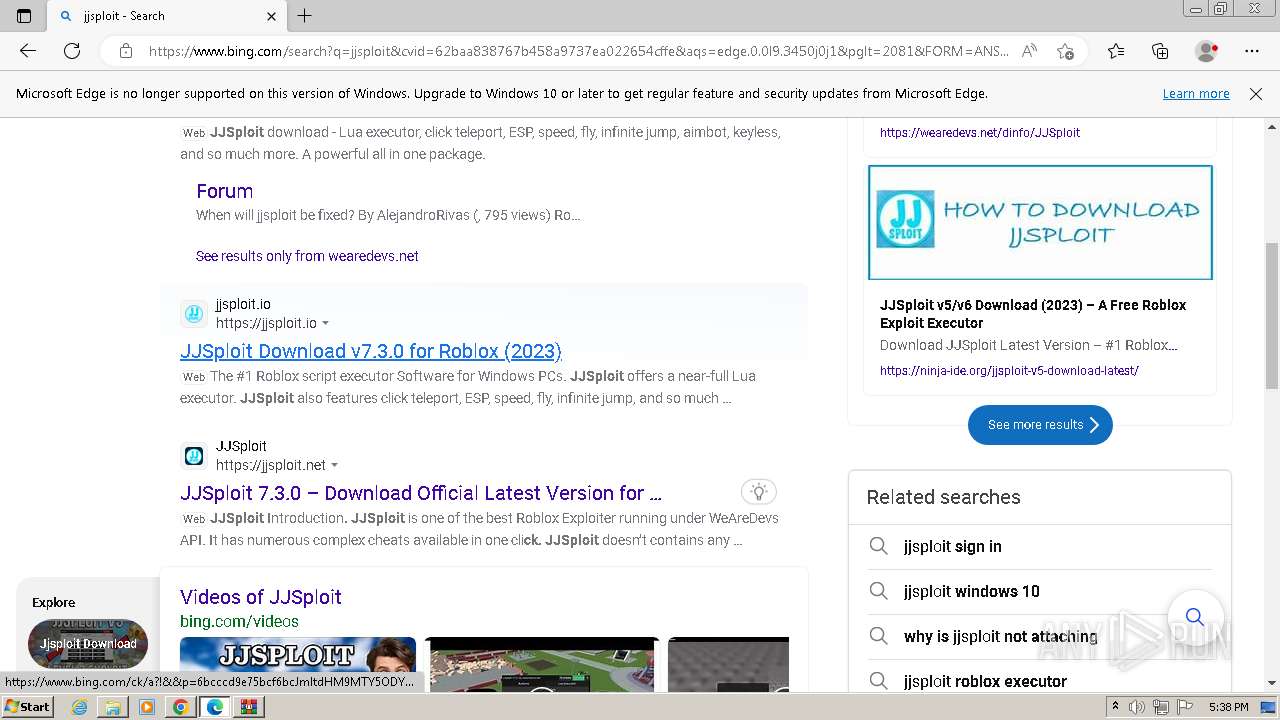This screenshot has height=720, width=1280.
Task: Close the jjsploit - Search tab
Action: (x=272, y=16)
